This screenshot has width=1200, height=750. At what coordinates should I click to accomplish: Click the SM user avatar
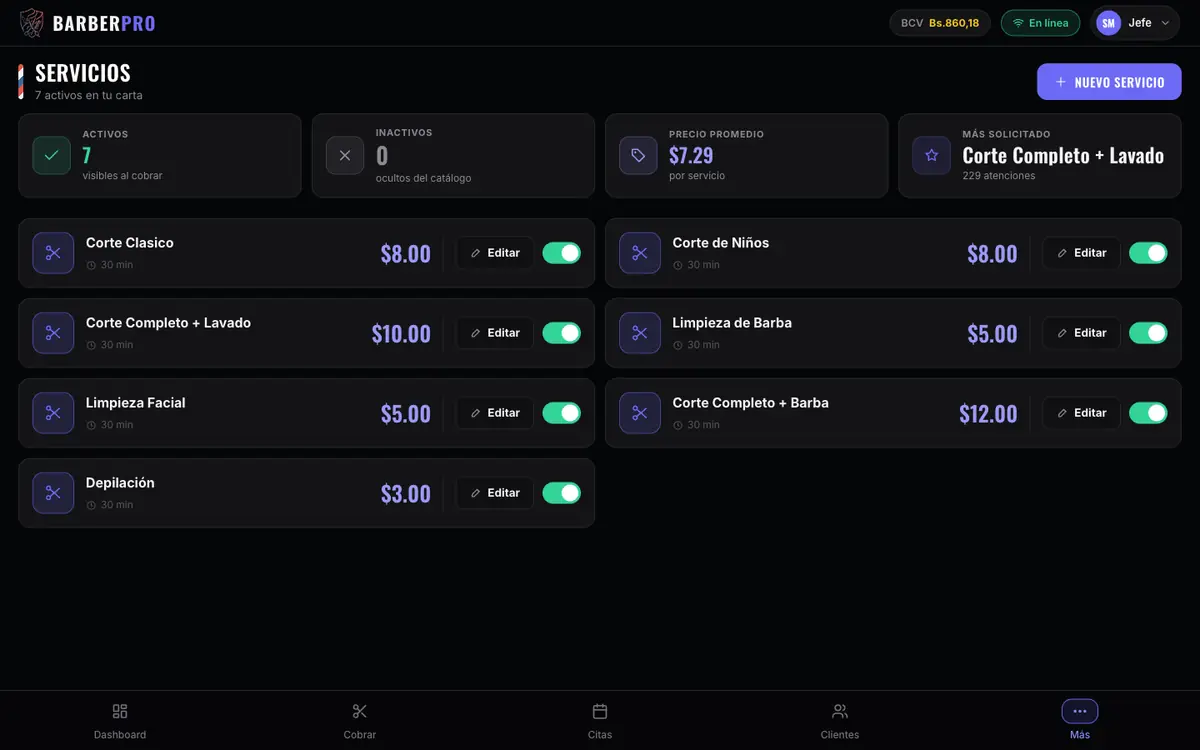pyautogui.click(x=1109, y=23)
